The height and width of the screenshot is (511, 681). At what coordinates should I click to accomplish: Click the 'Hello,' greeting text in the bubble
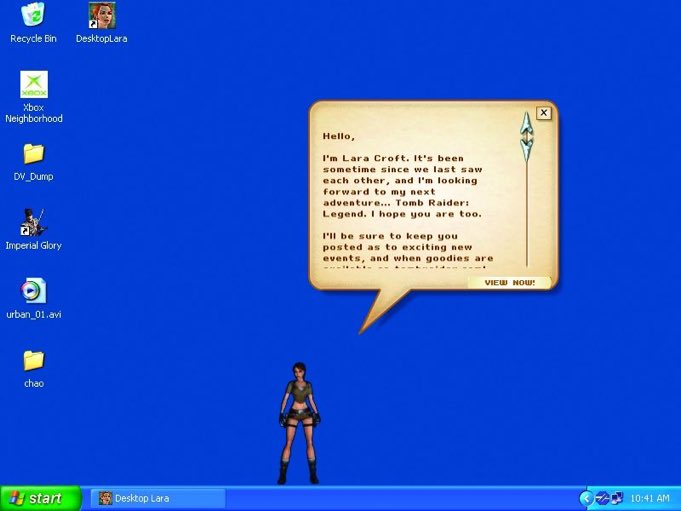tap(338, 136)
